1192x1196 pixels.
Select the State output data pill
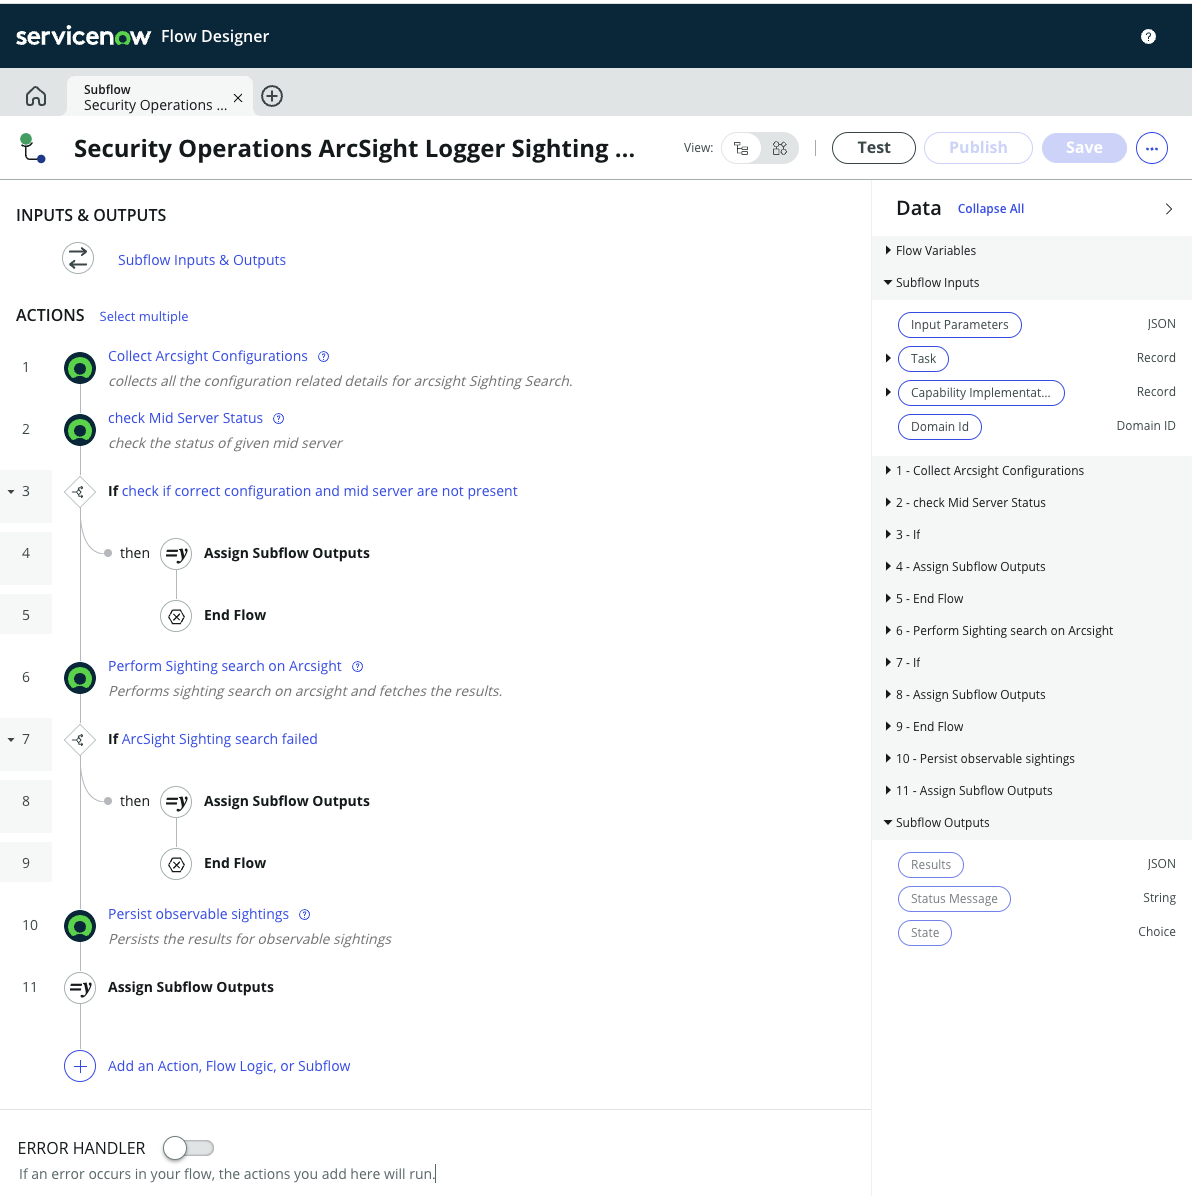point(924,933)
